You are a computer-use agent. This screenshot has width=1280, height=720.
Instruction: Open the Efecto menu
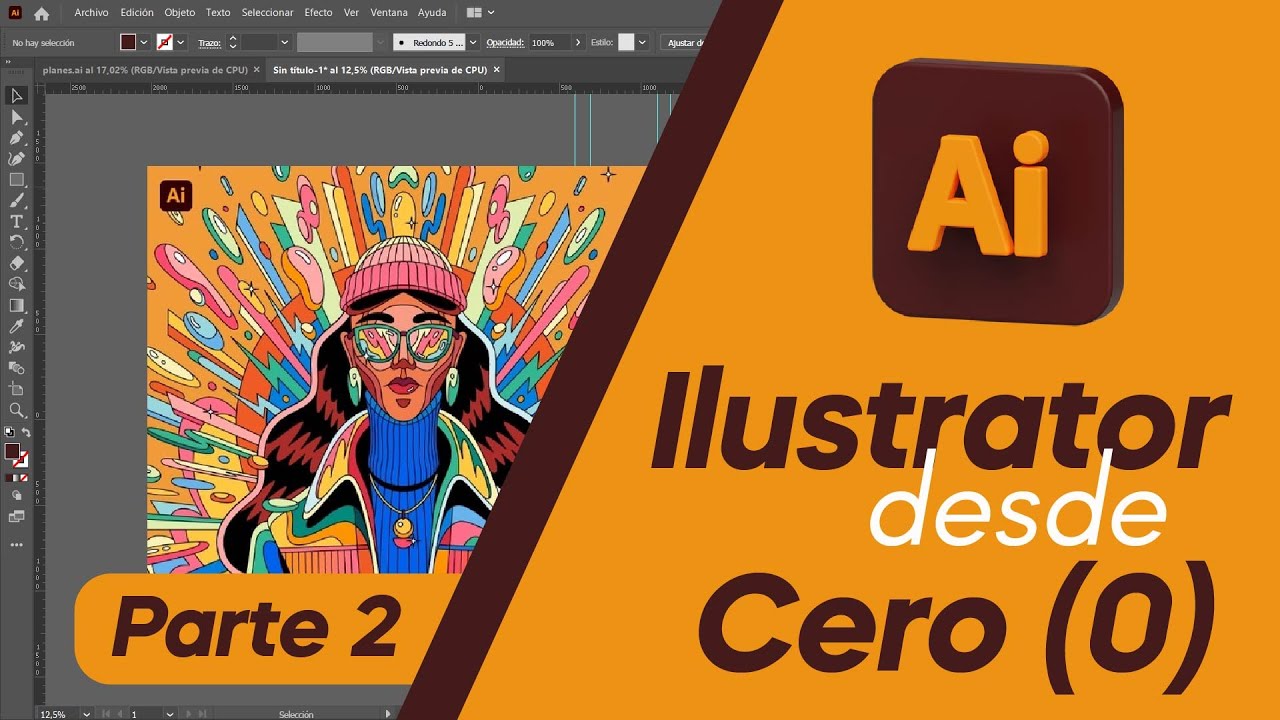(318, 13)
